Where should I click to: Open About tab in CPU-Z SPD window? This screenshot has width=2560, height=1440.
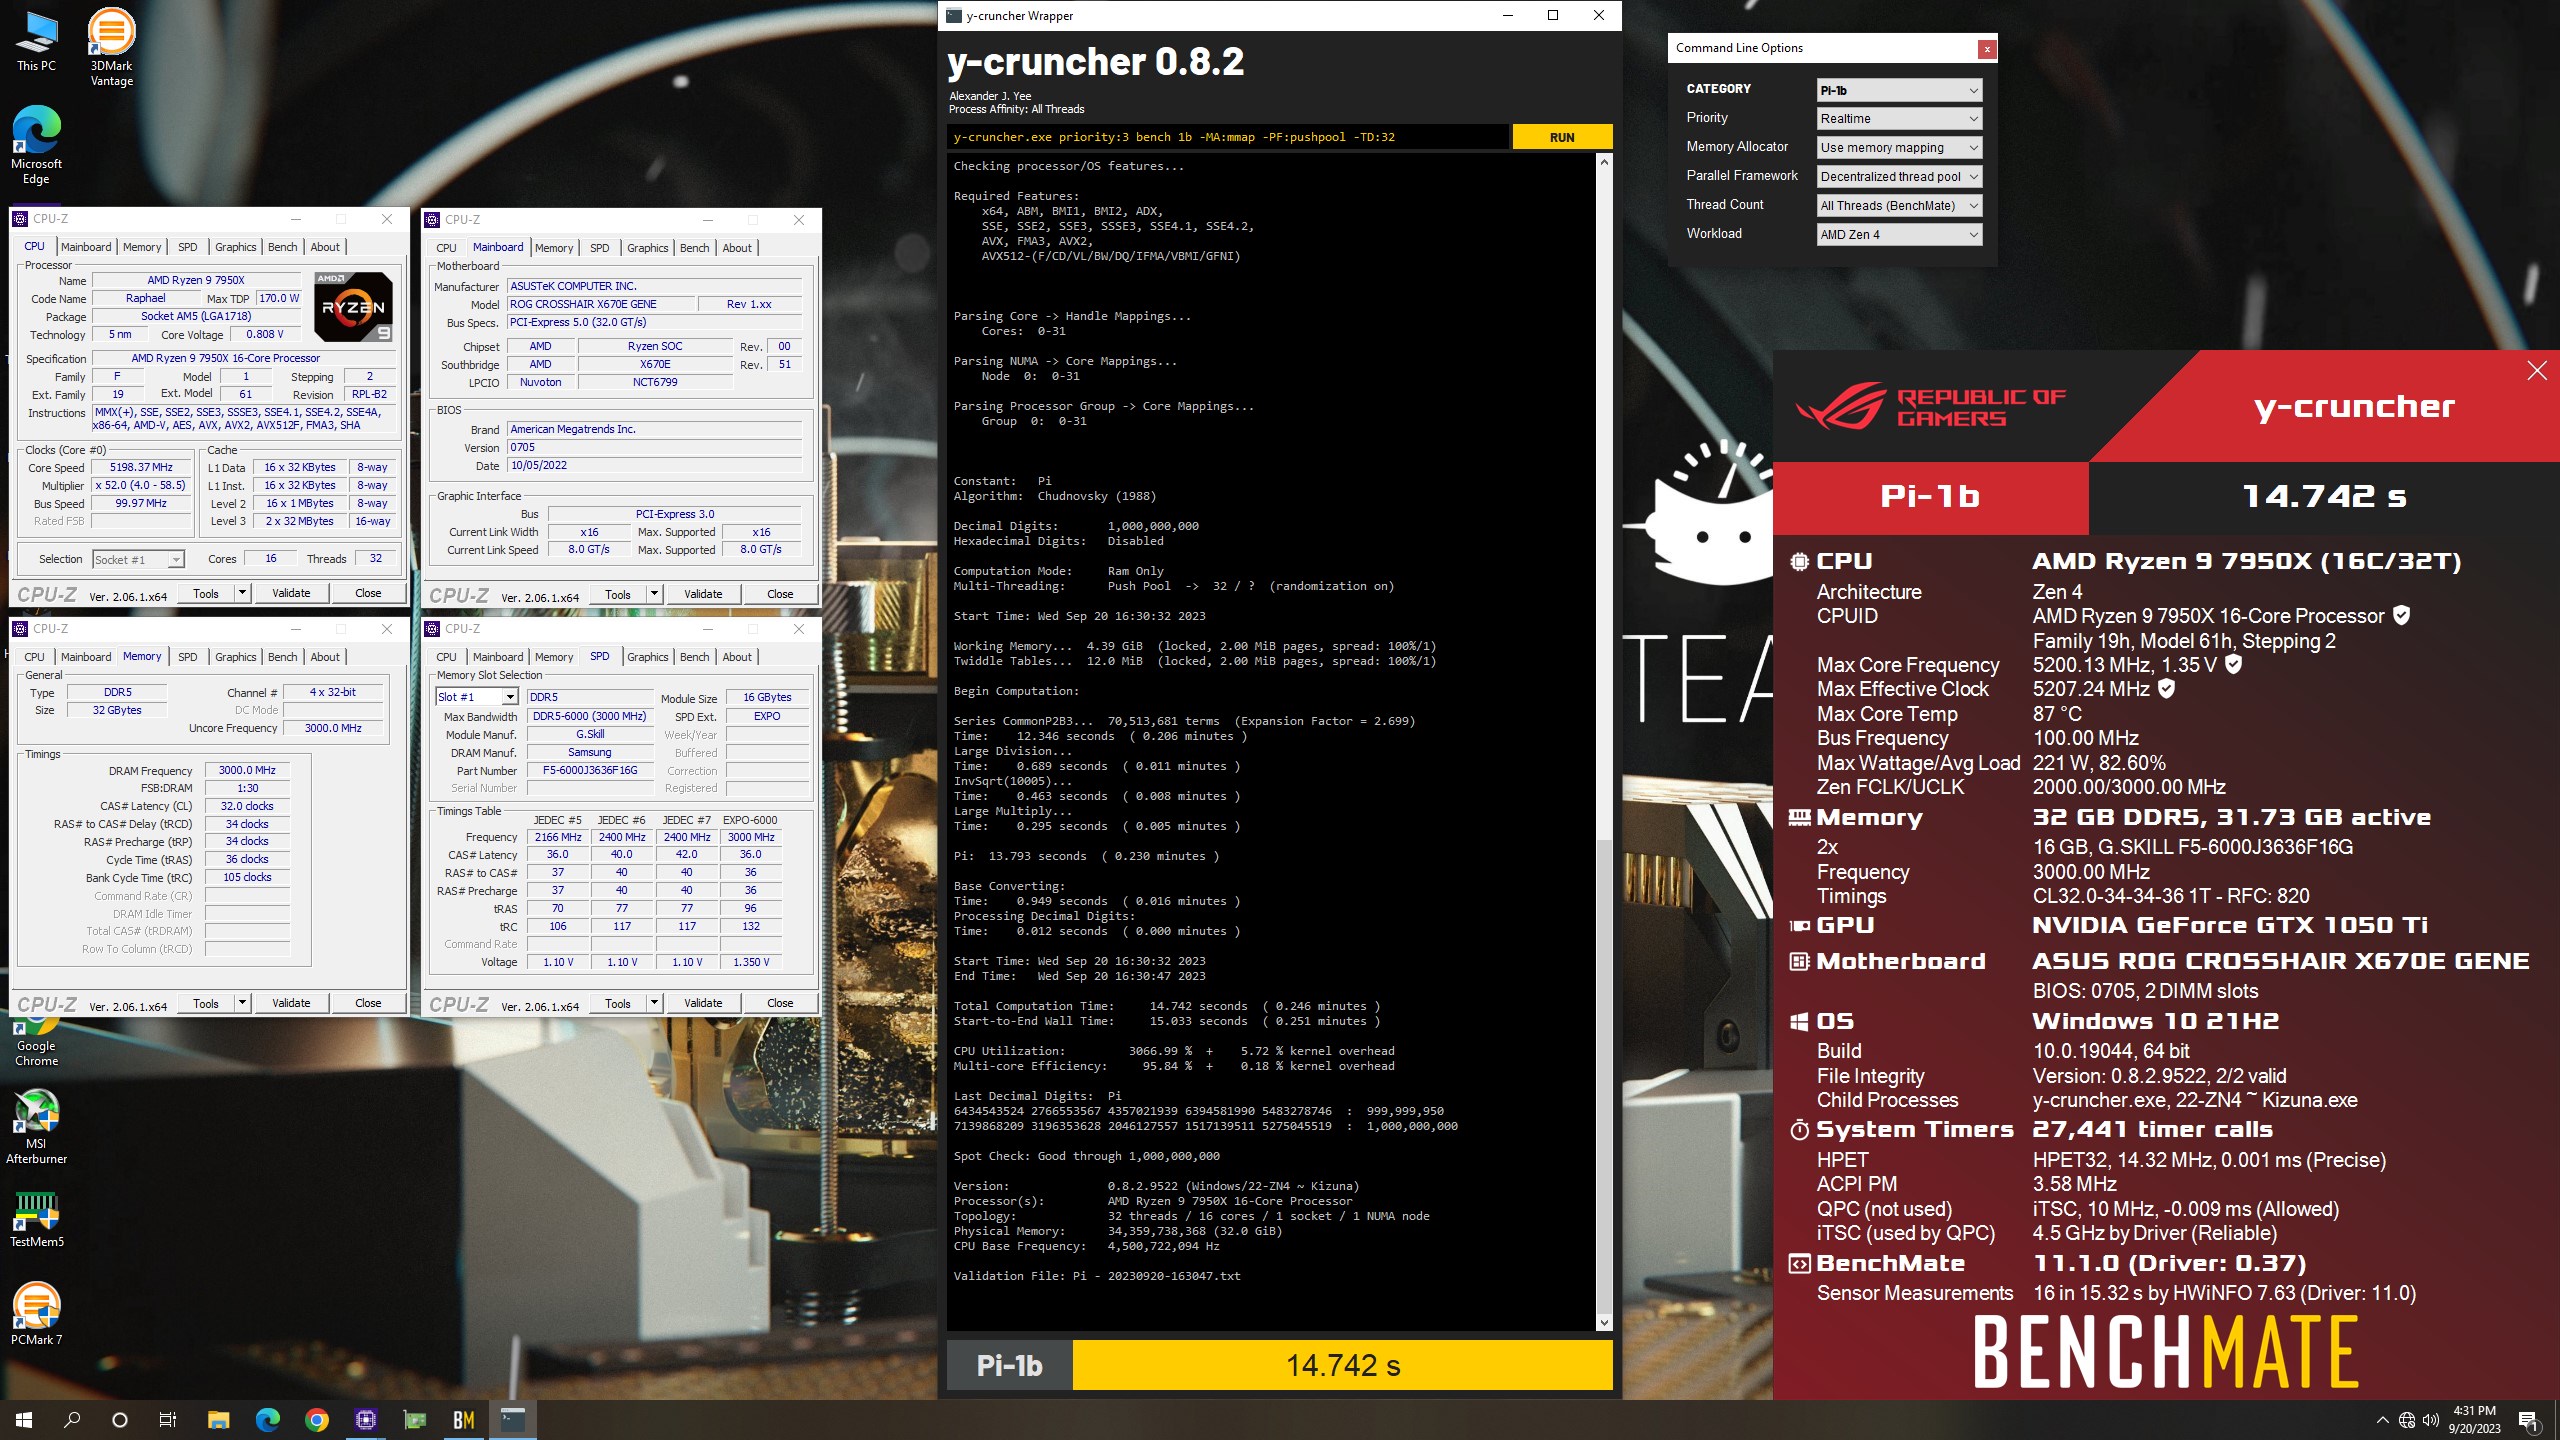tap(737, 657)
